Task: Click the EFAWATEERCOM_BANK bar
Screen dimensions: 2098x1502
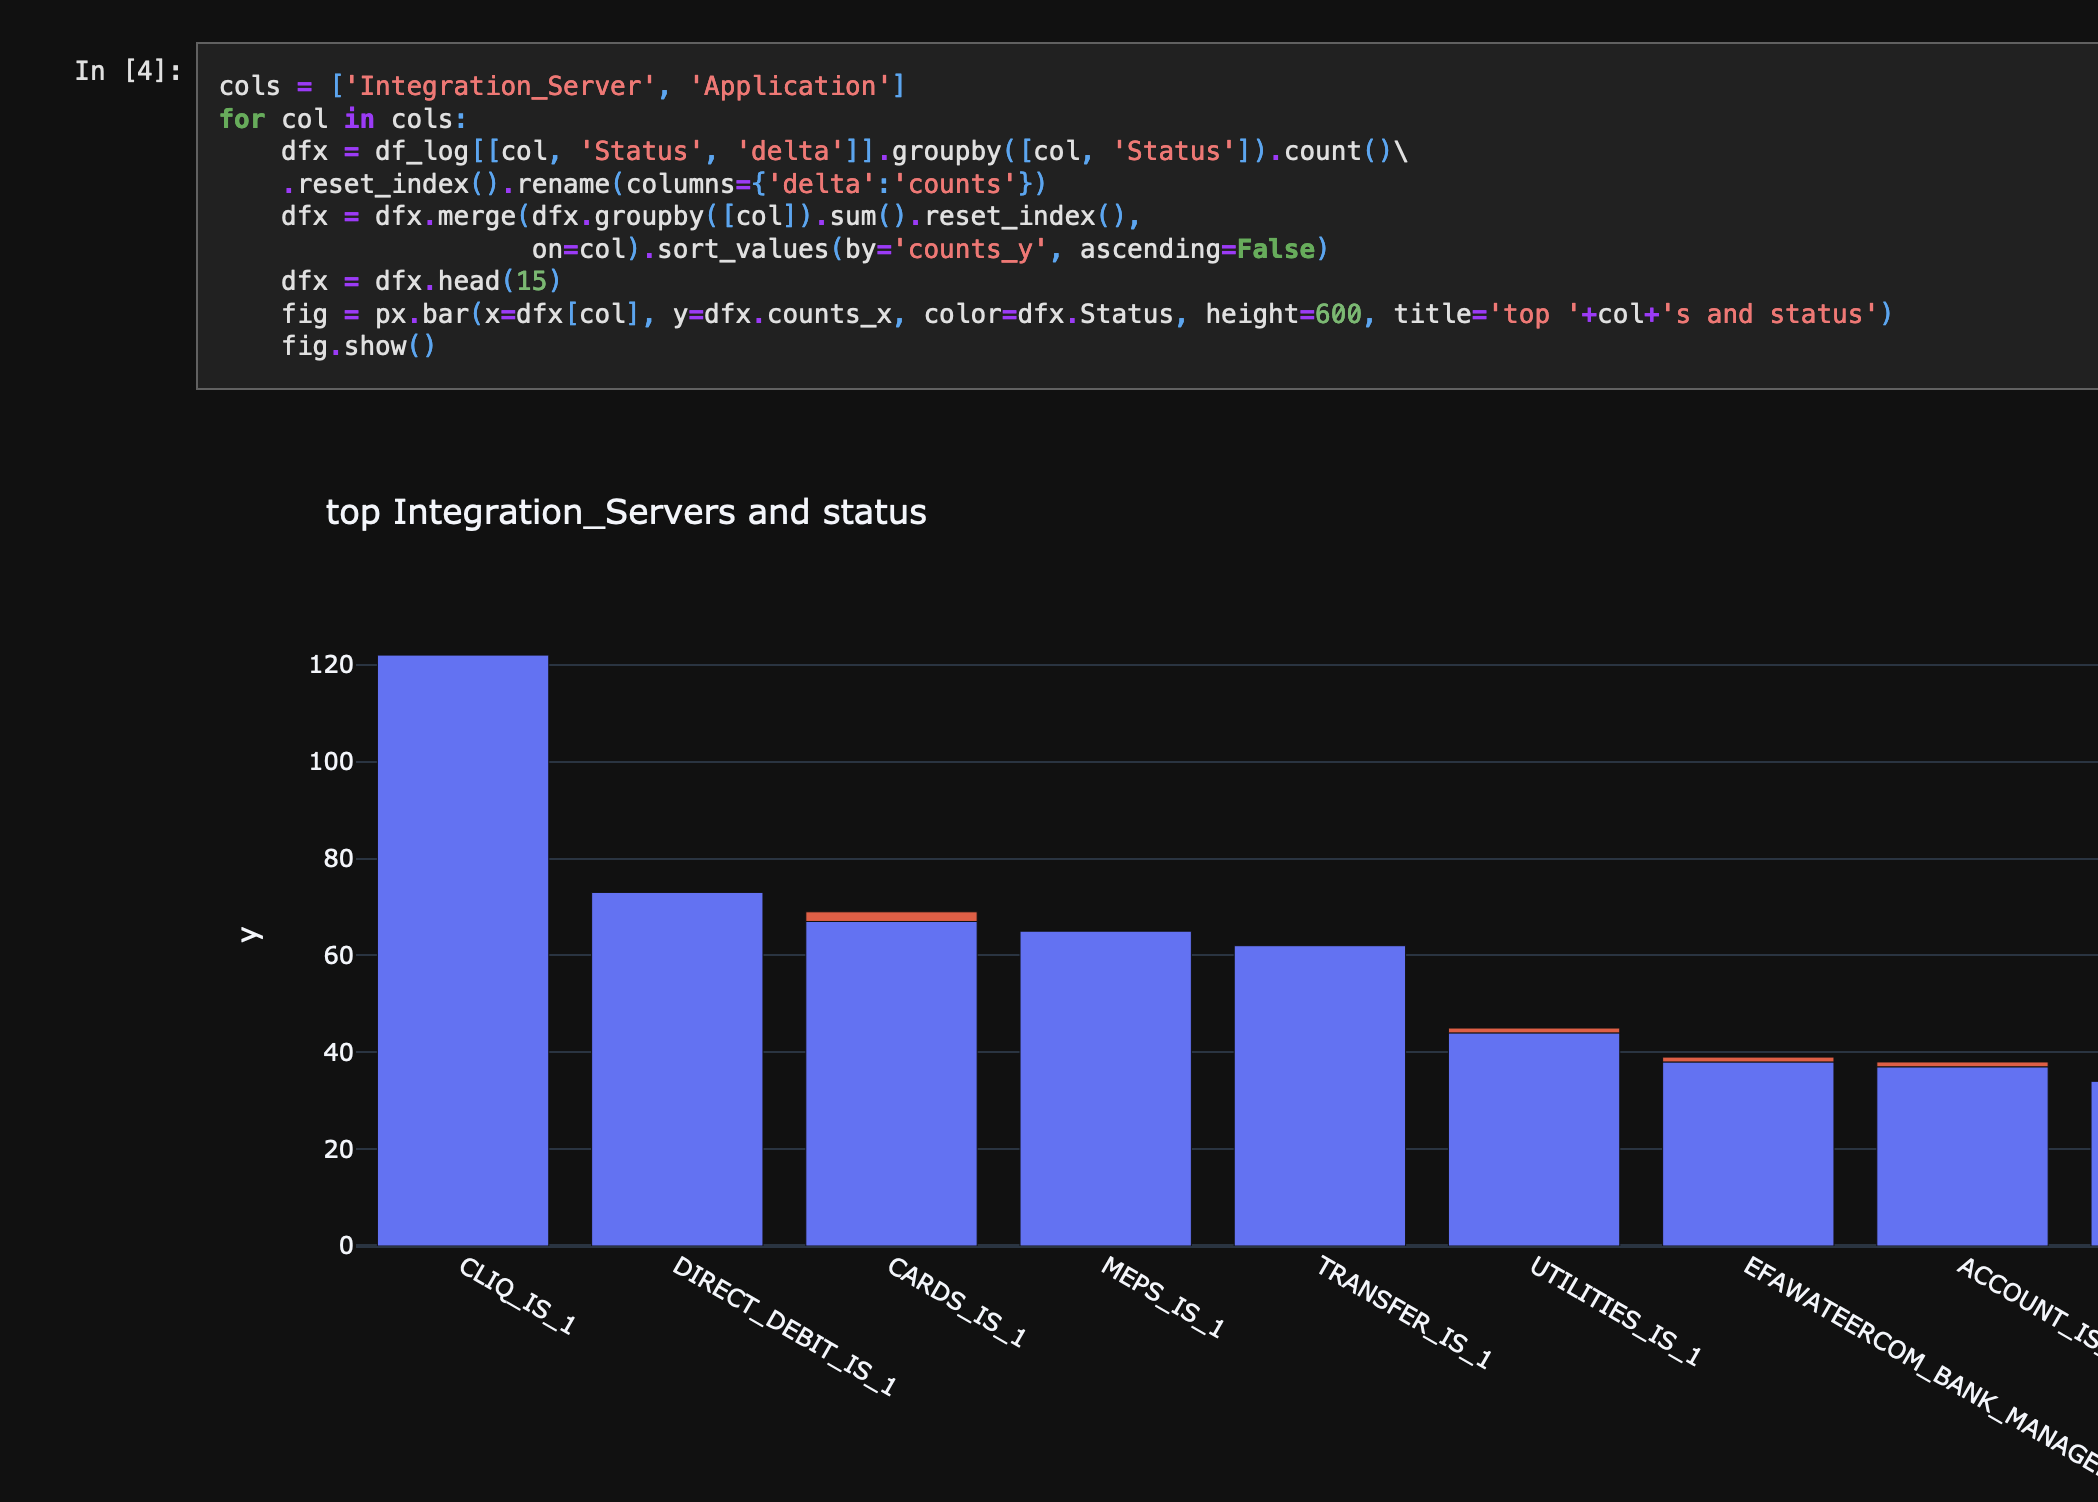Action: tap(1747, 1153)
